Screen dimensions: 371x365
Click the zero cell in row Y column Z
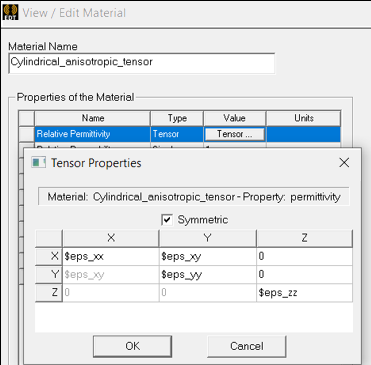pyautogui.click(x=304, y=275)
